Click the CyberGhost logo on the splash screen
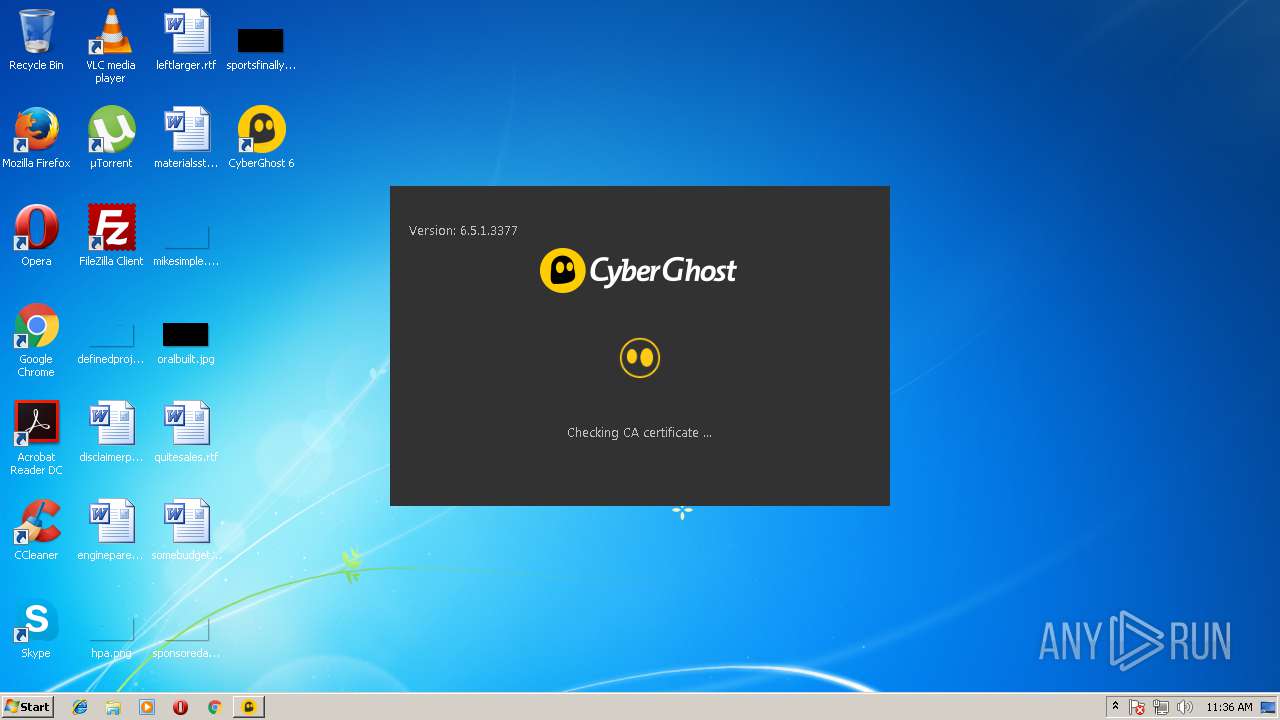The image size is (1280, 720). [639, 271]
